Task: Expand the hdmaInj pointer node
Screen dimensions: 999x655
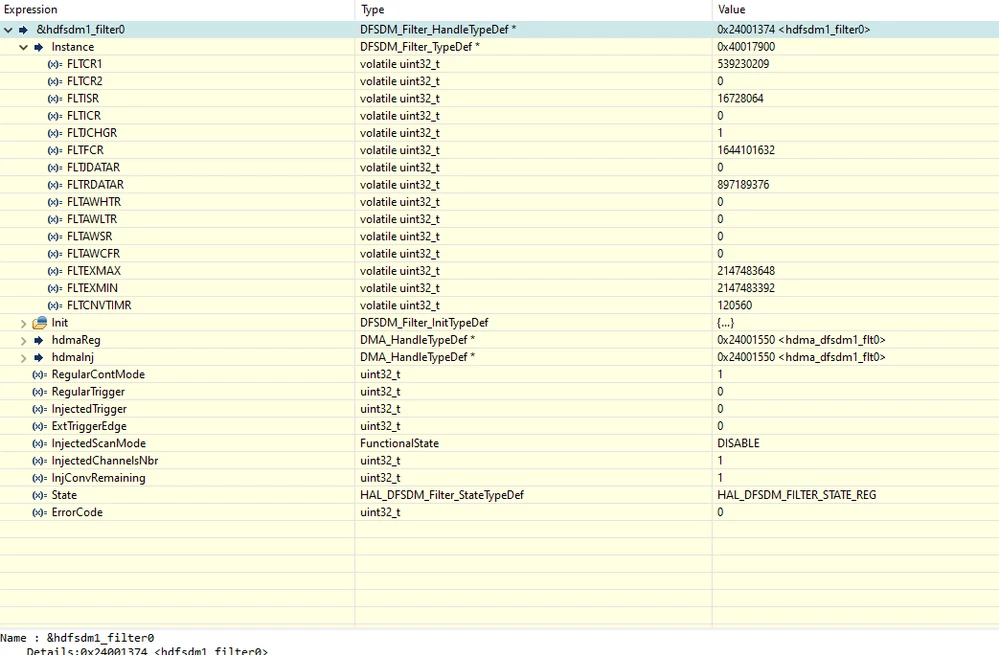Action: point(24,358)
